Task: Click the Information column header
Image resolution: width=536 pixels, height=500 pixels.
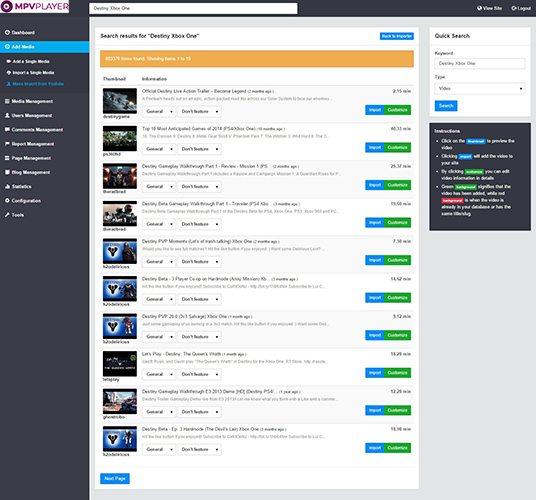Action: coord(154,79)
